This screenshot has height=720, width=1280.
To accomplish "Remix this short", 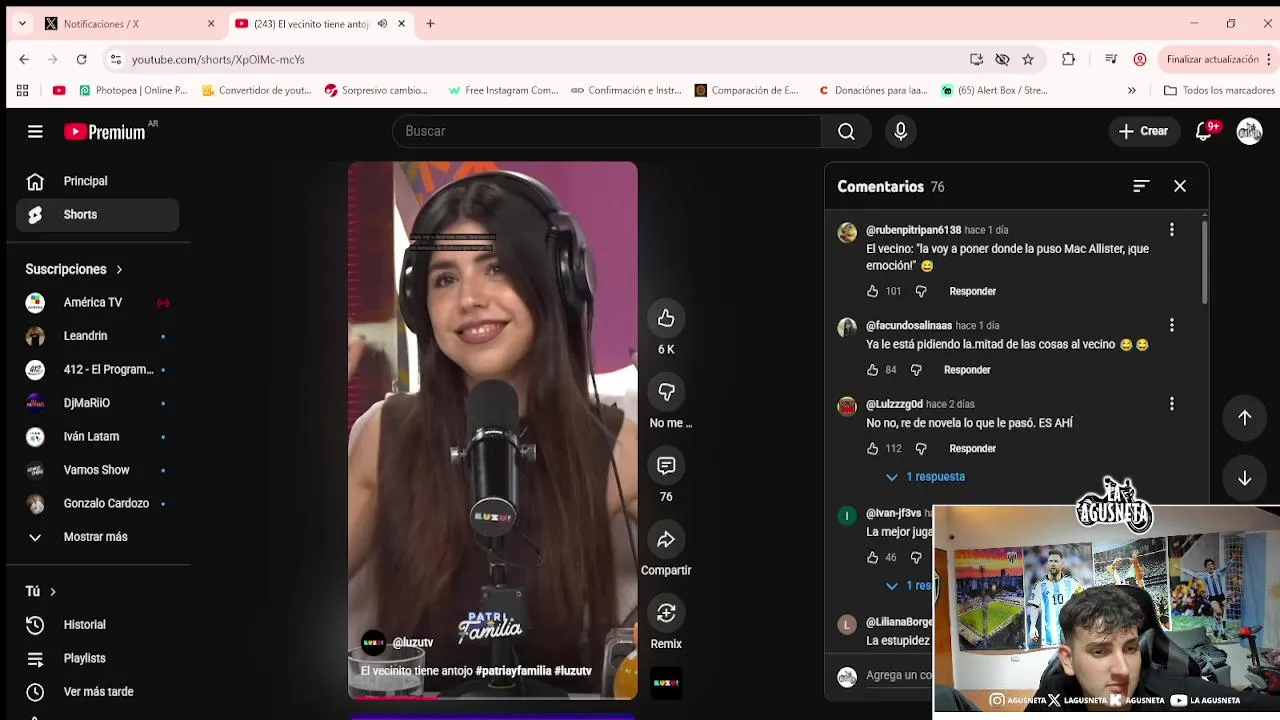I will click(666, 613).
